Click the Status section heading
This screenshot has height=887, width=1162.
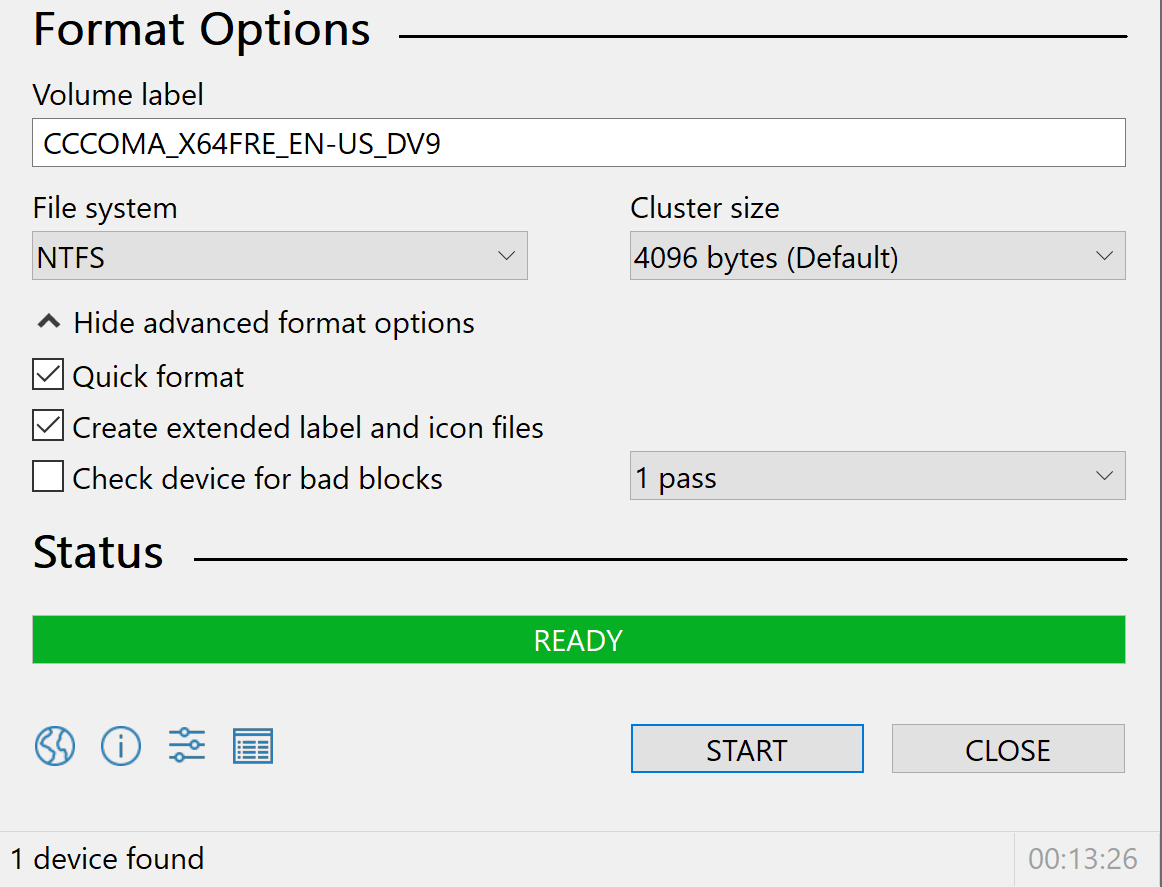pos(98,552)
